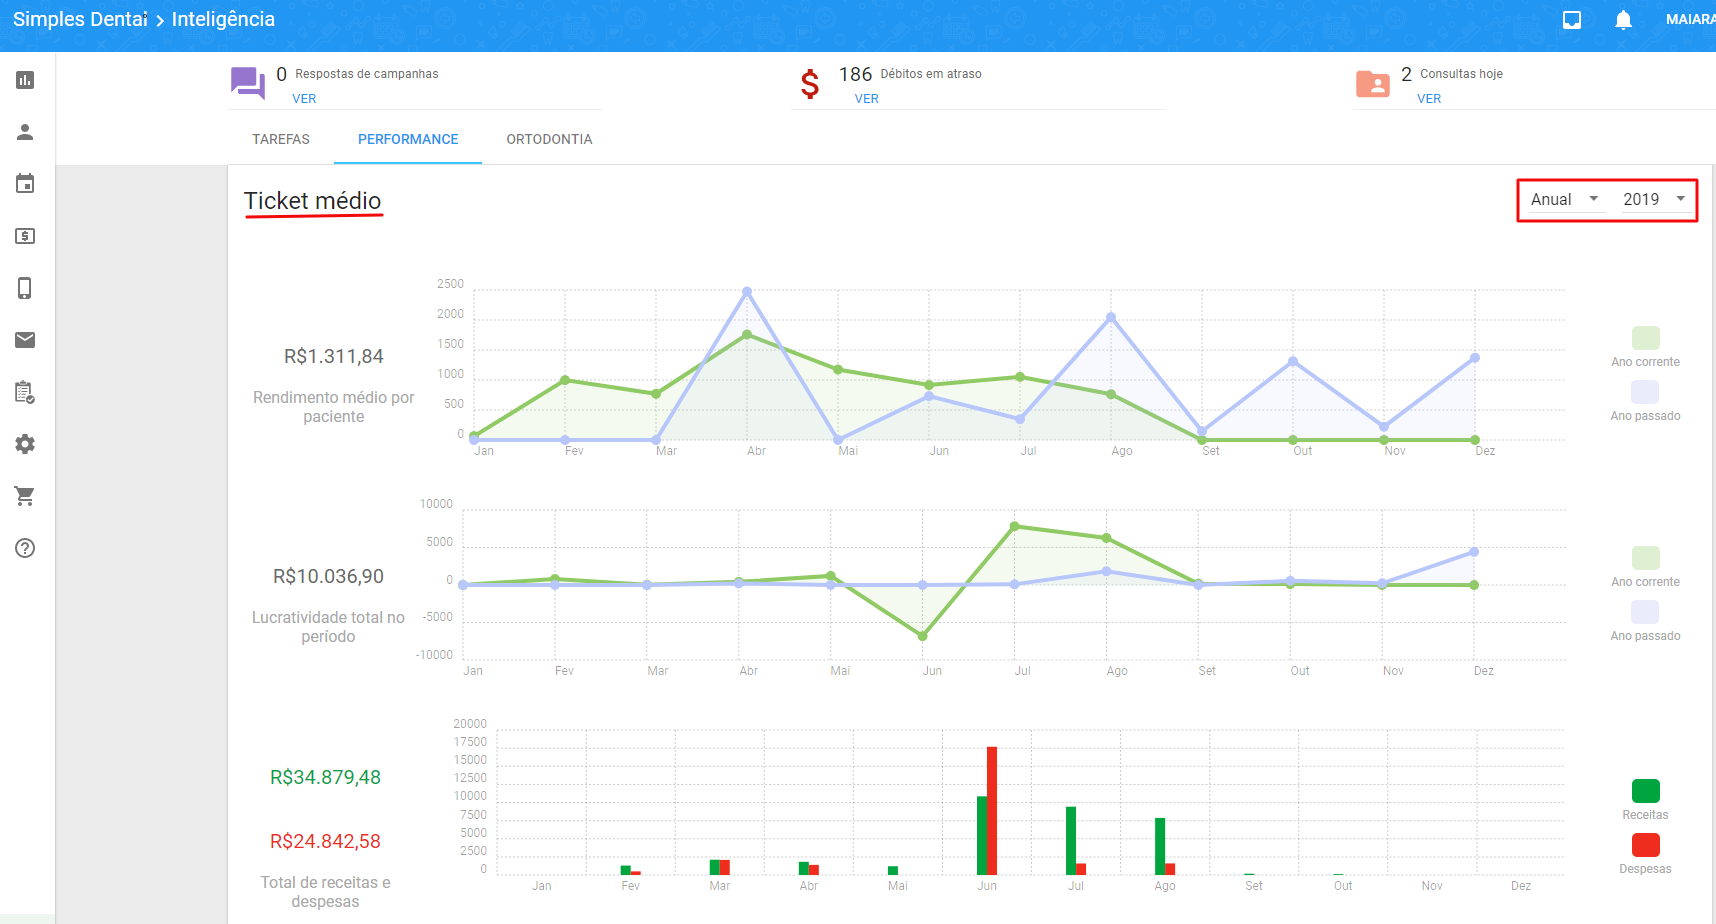Screen dimensions: 1716x924
Task: Click the R$34.879,48 revenue total
Action: (325, 778)
